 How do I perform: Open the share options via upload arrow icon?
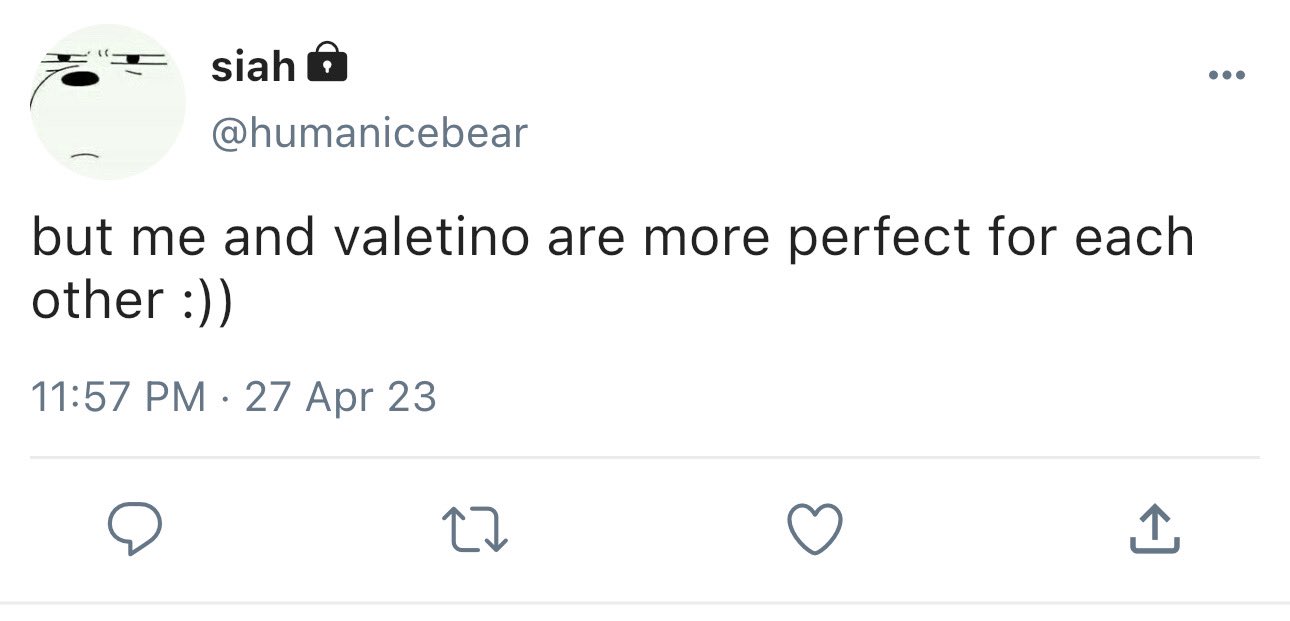[x=1155, y=530]
